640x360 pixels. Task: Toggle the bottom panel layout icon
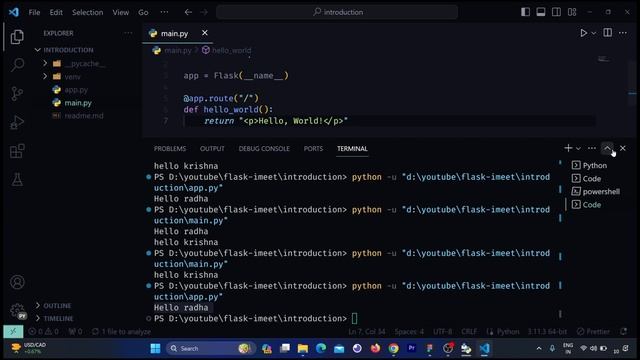coord(541,12)
